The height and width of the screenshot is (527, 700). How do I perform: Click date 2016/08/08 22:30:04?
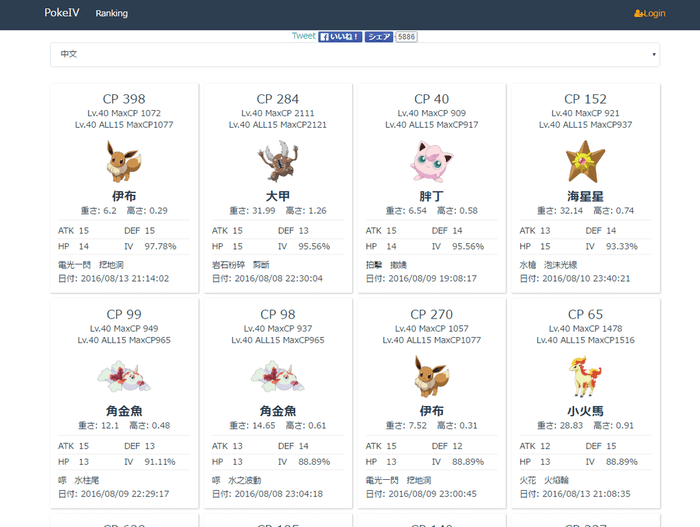click(279, 279)
